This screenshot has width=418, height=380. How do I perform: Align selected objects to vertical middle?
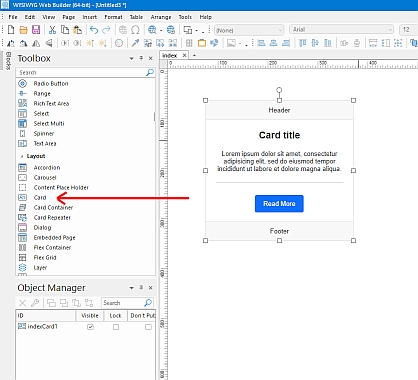[315, 43]
